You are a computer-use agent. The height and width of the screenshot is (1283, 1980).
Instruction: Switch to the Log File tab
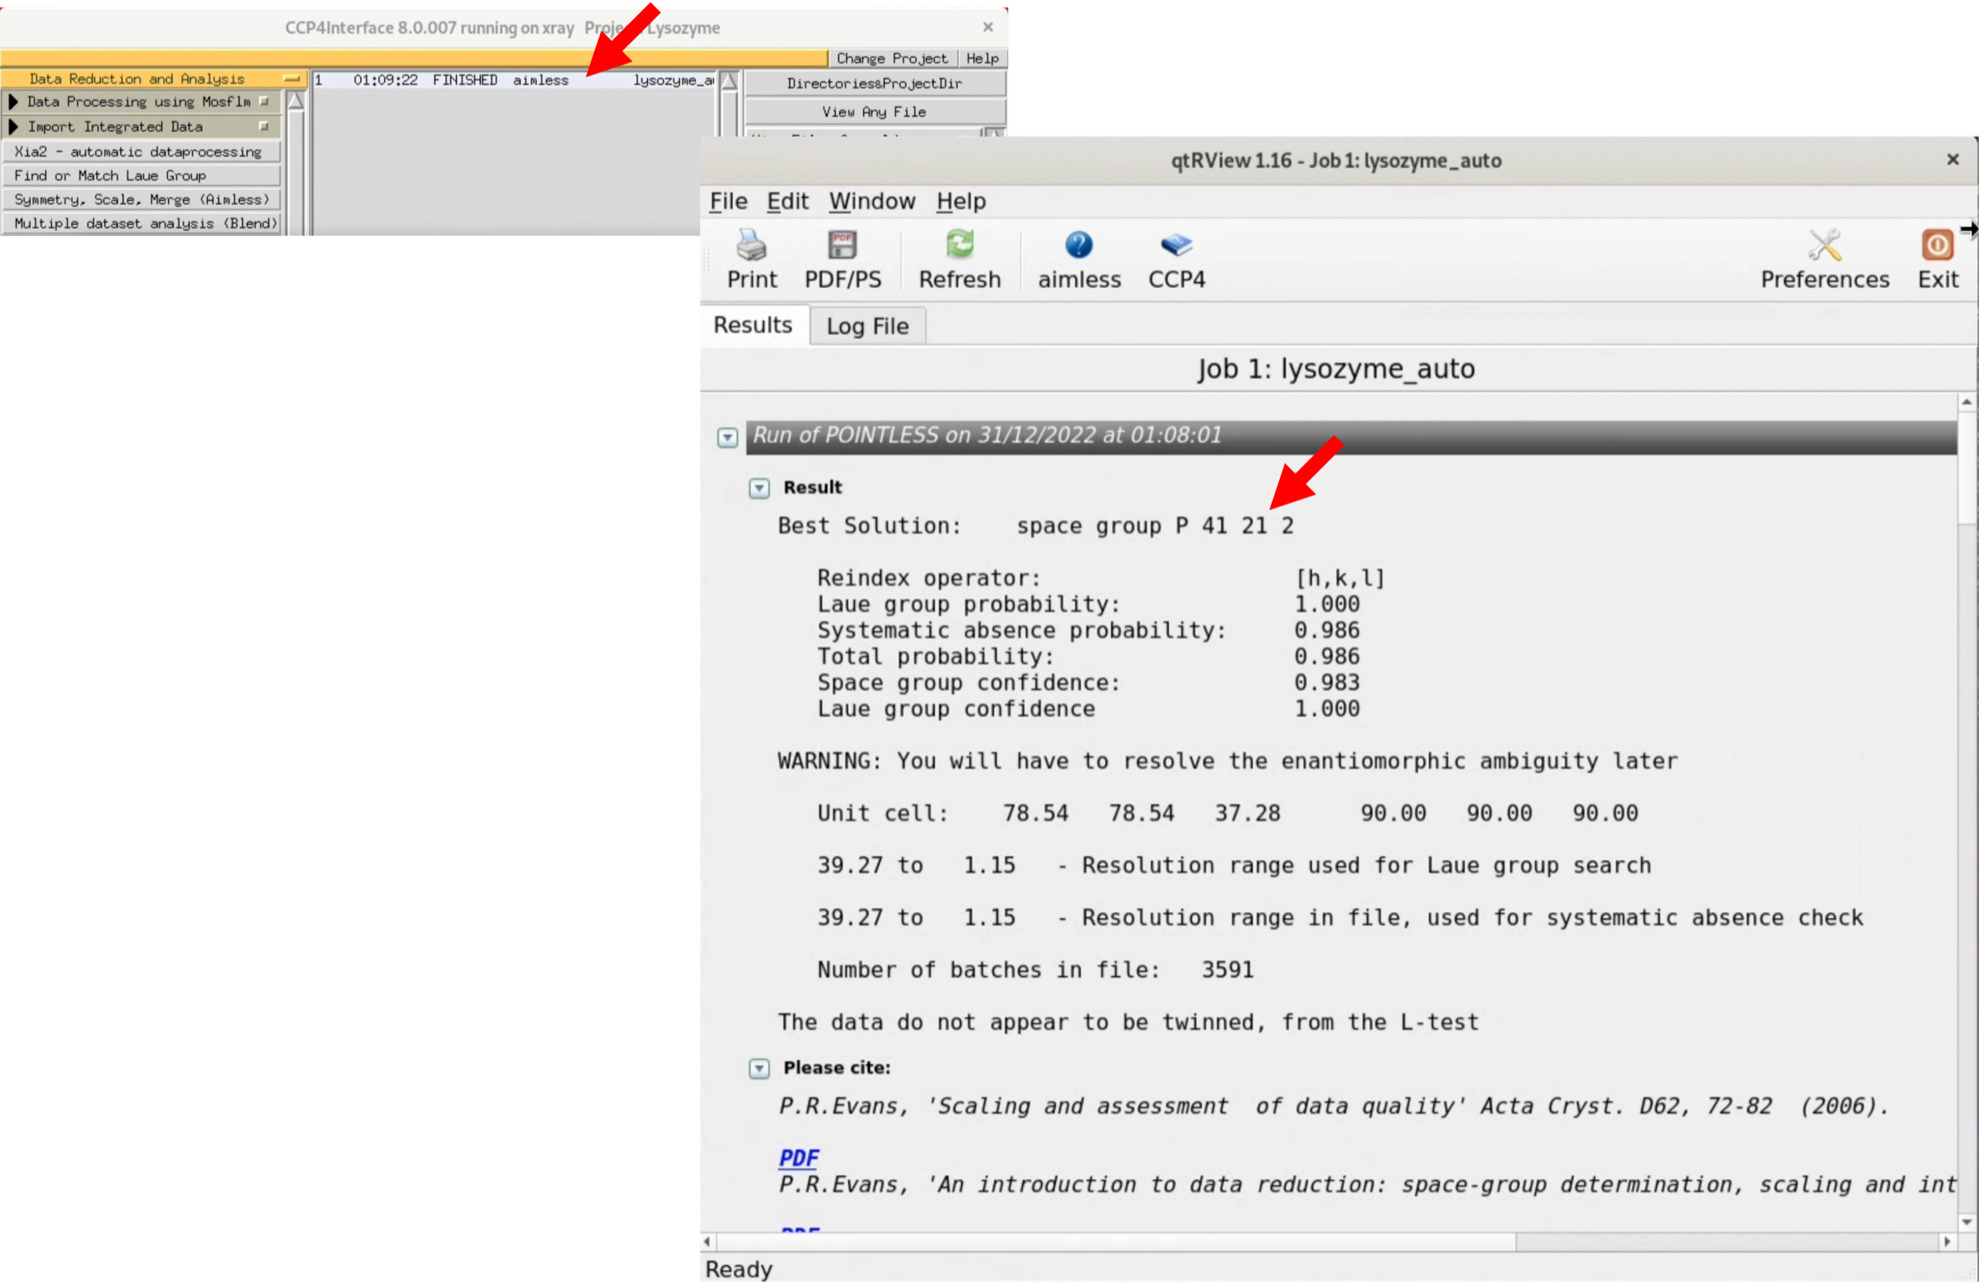click(x=867, y=326)
